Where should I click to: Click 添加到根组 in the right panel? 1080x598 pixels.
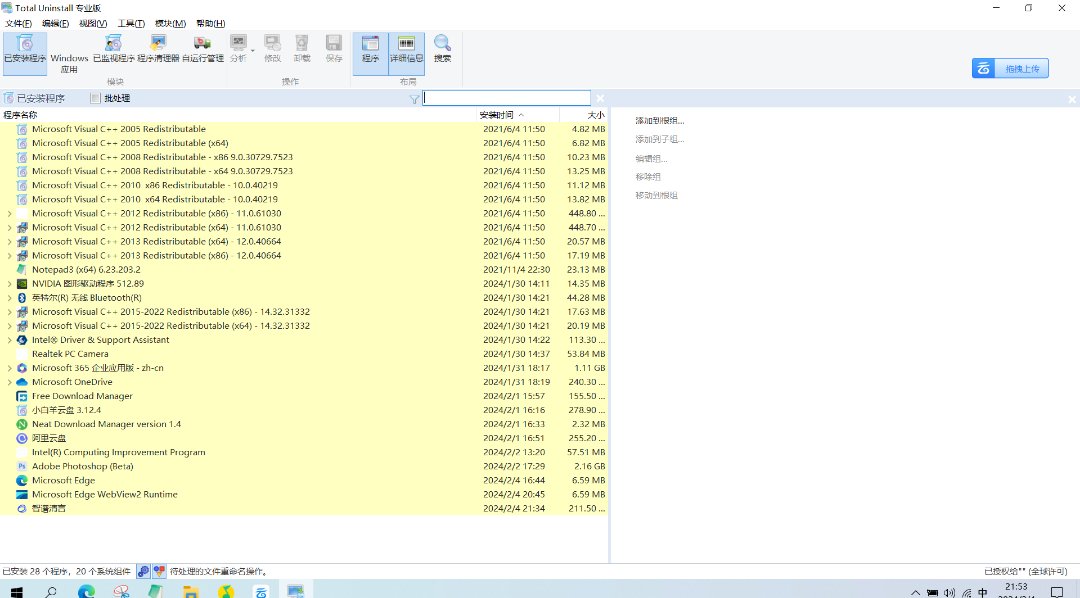[x=659, y=121]
